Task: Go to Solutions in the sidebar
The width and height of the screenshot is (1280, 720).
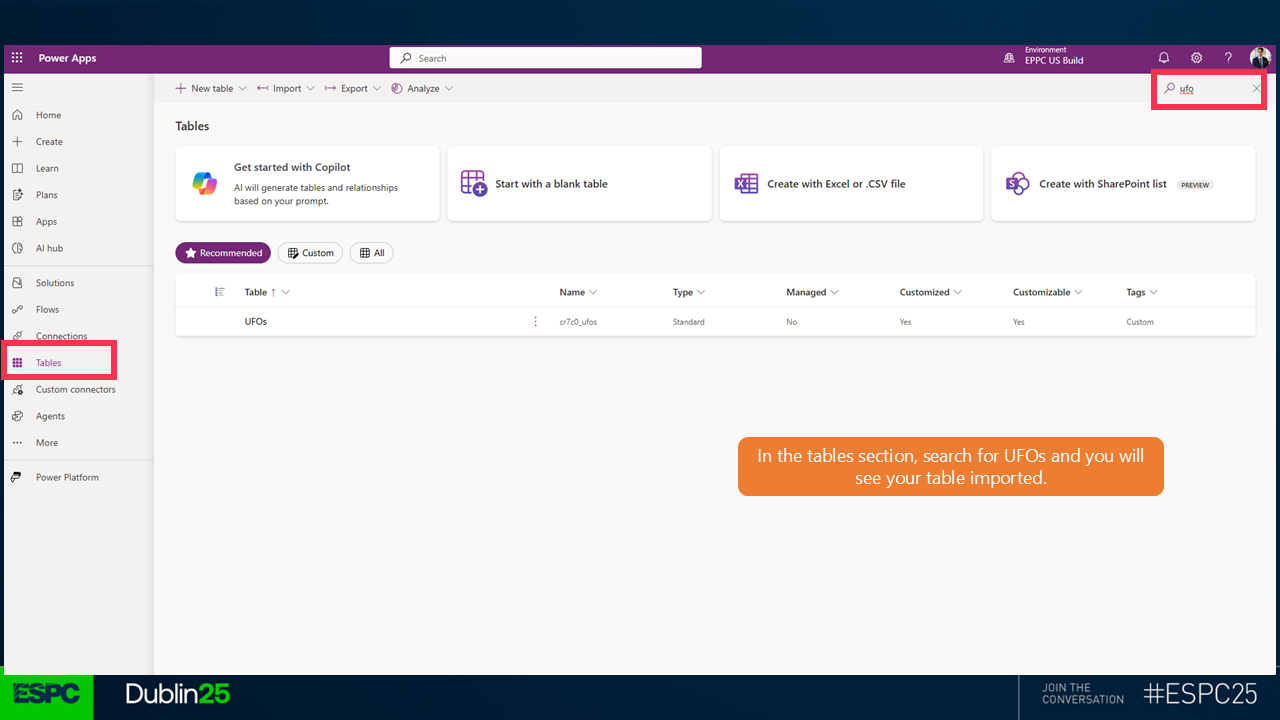Action: tap(55, 283)
